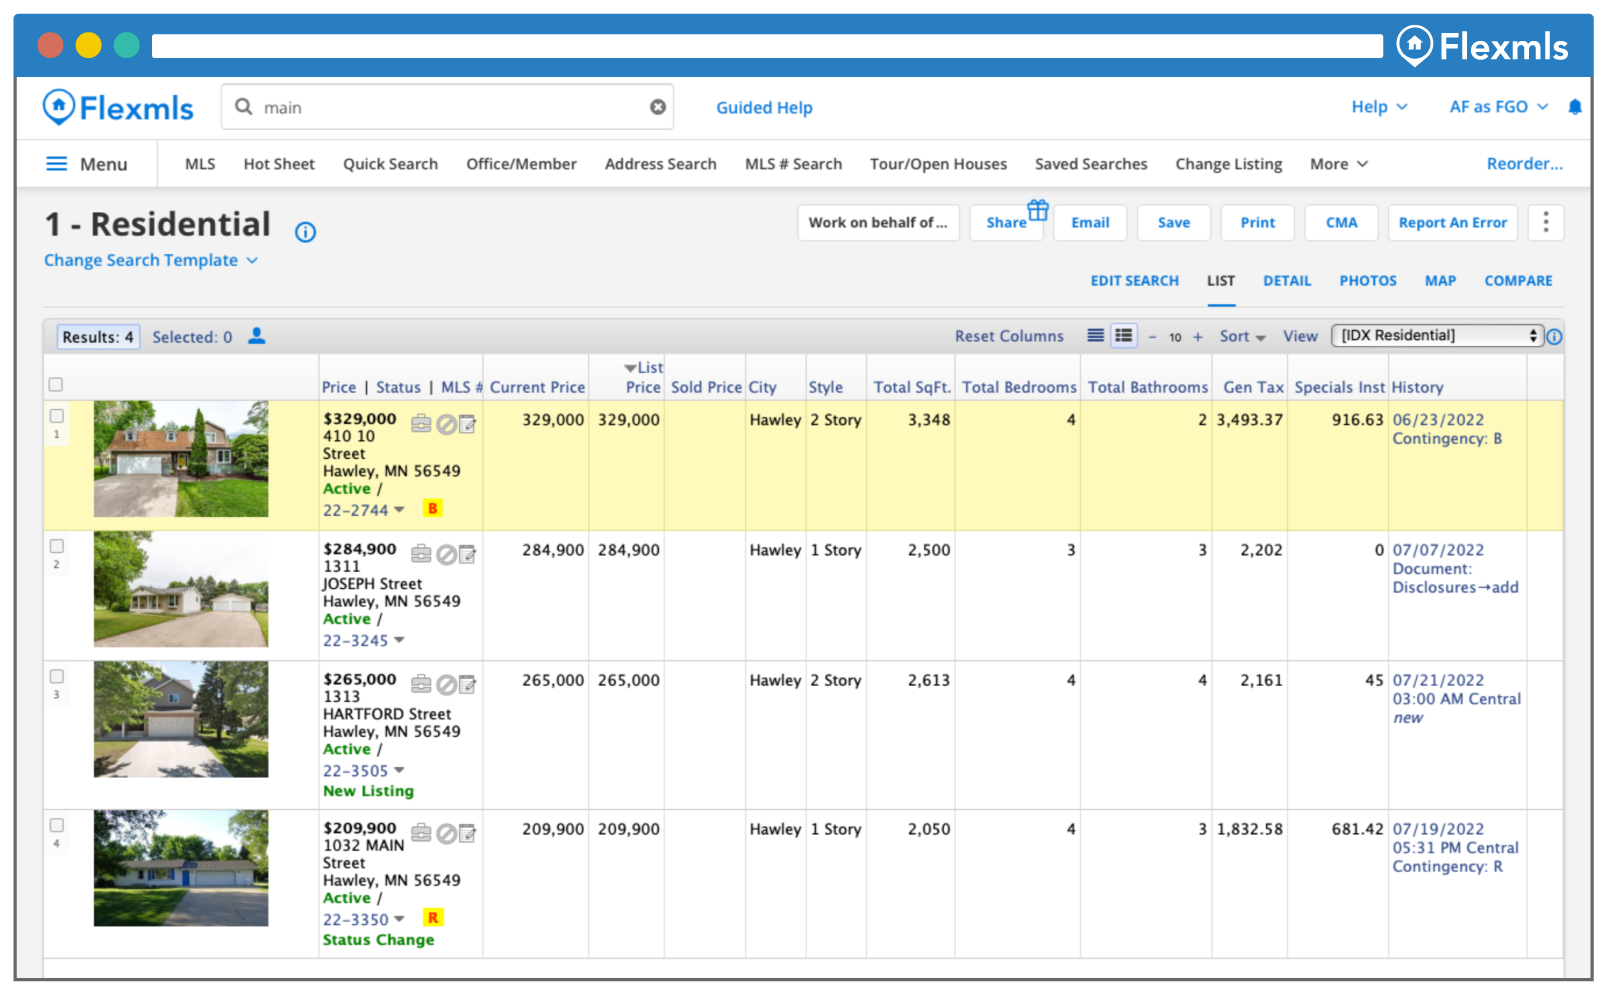The image size is (1606, 995).
Task: Expand the Change Search Template dropdown
Action: (151, 260)
